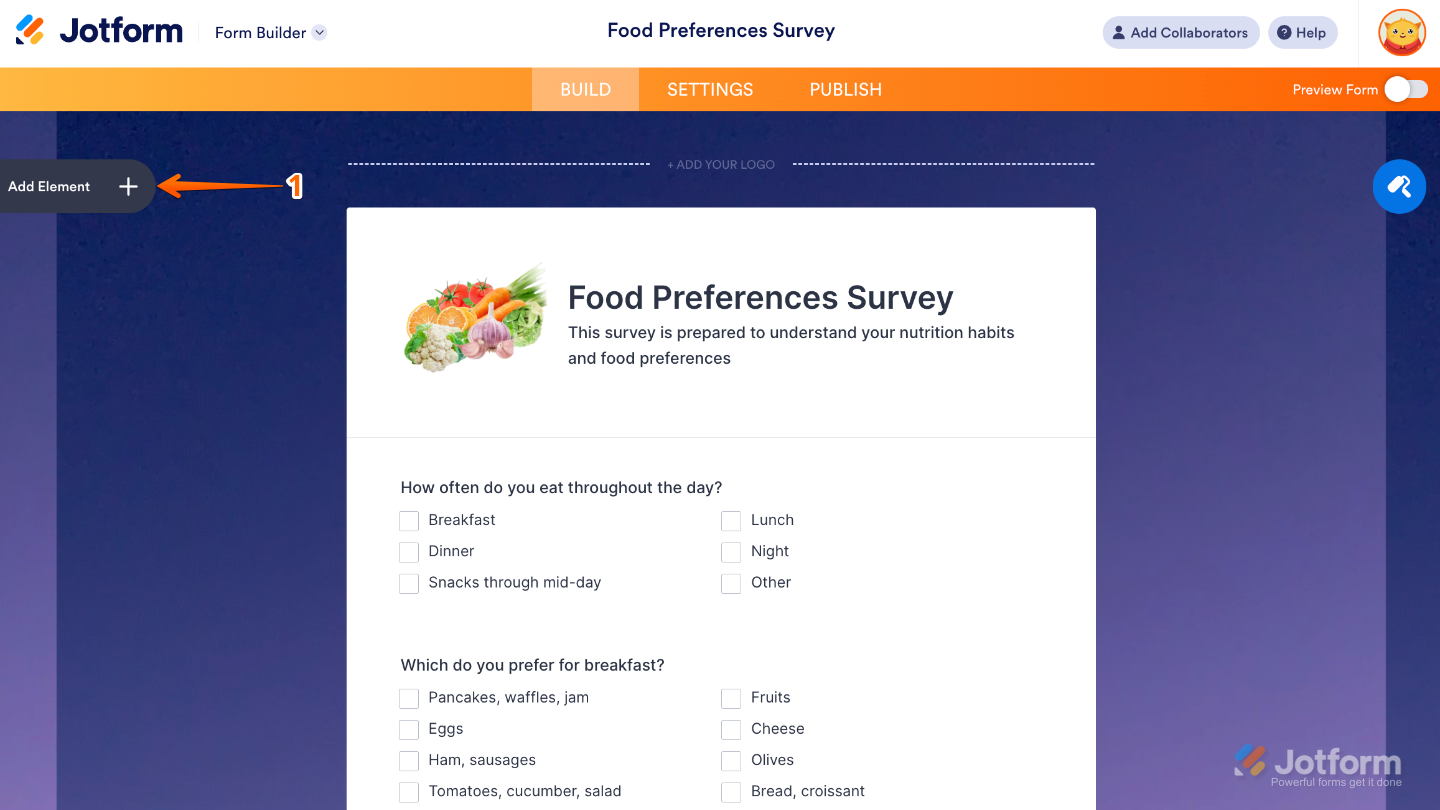Switch to the SETTINGS tab
This screenshot has width=1440, height=810.
(x=710, y=89)
